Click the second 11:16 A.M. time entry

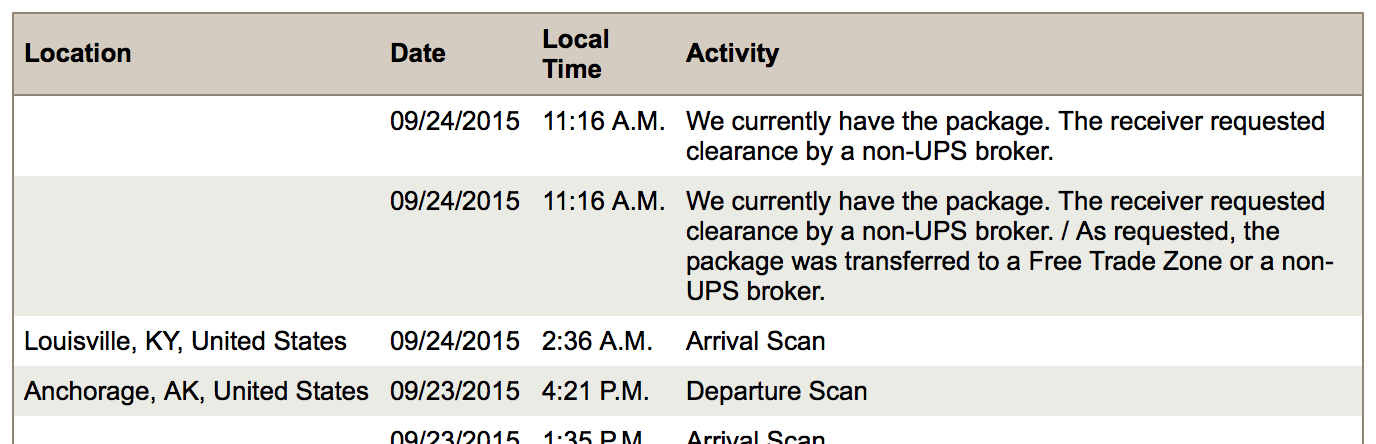[604, 201]
